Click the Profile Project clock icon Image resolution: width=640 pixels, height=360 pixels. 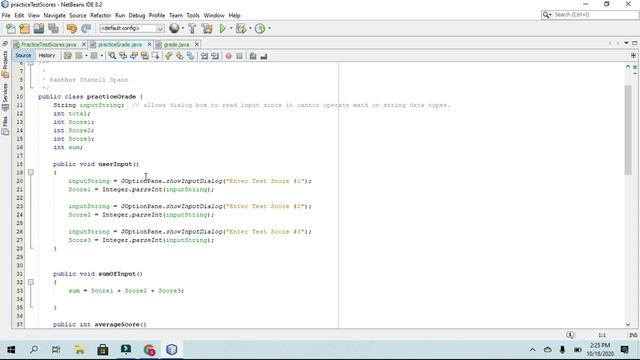pyautogui.click(x=260, y=29)
